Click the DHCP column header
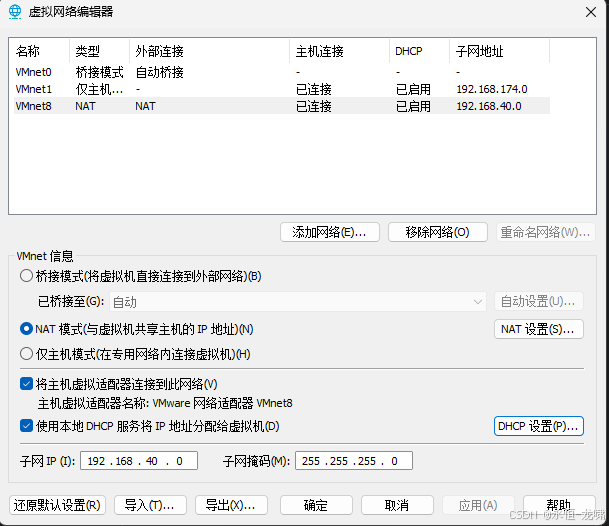Screen dimensions: 609x526 coord(419,51)
